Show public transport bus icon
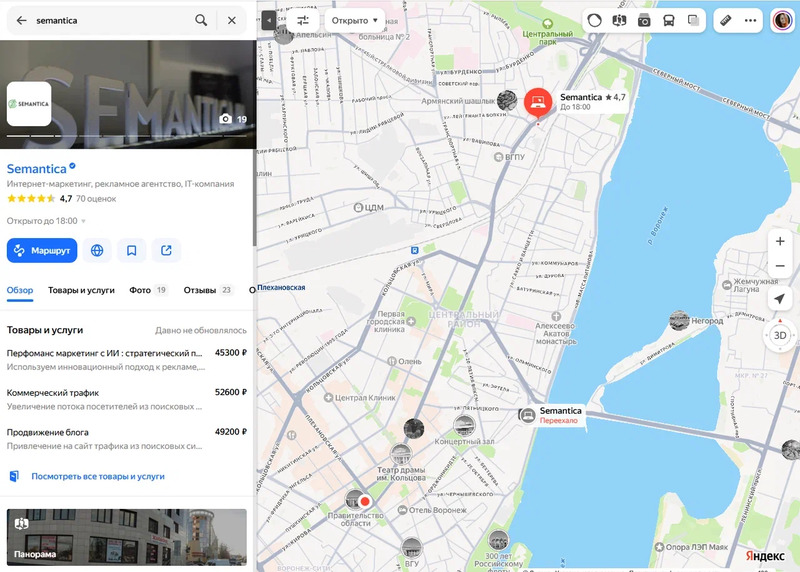The height and width of the screenshot is (572, 800). [668, 20]
